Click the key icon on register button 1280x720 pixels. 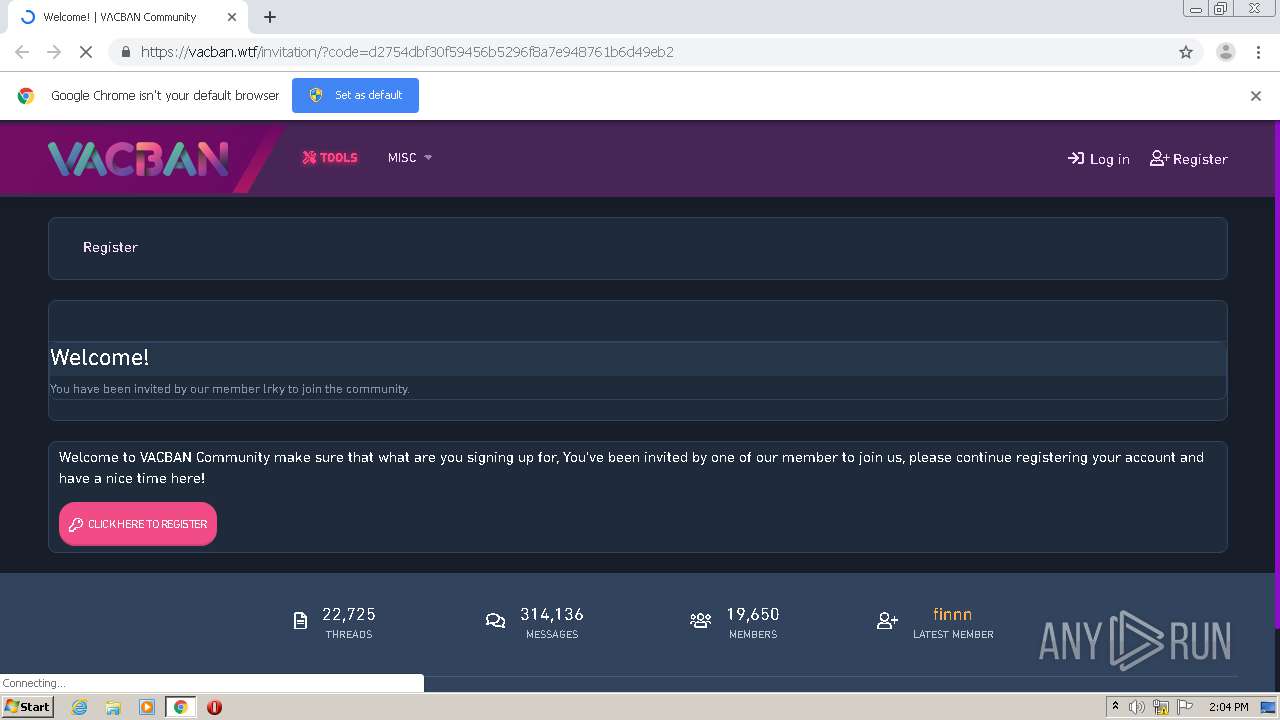click(x=76, y=524)
